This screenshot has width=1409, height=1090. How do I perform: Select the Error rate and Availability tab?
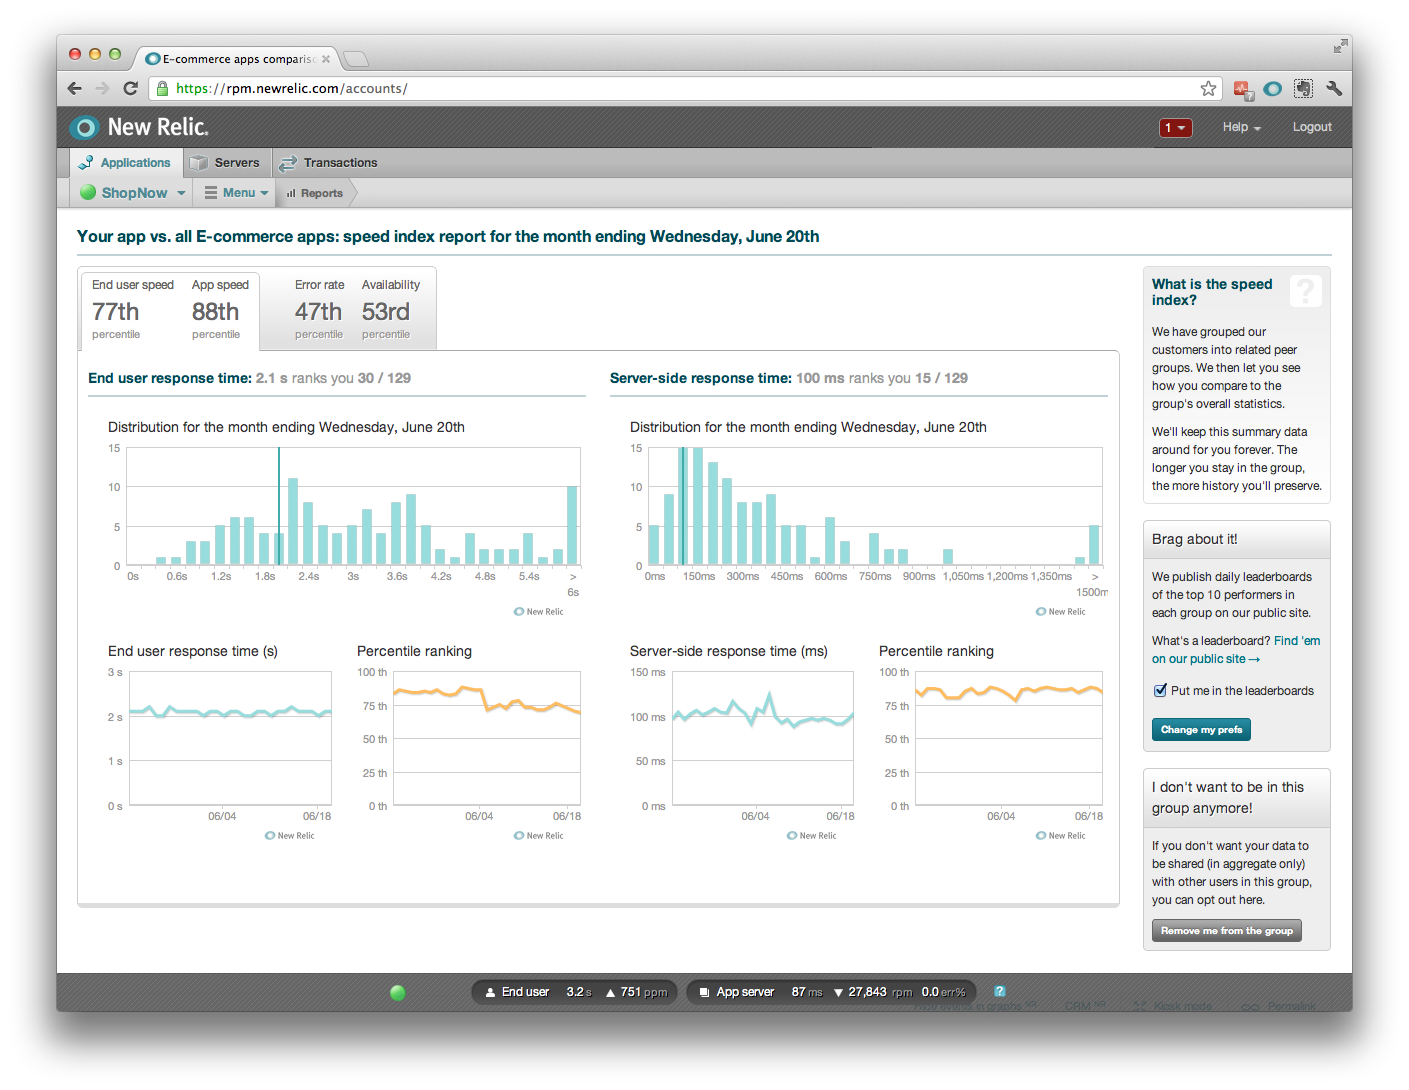click(x=350, y=309)
